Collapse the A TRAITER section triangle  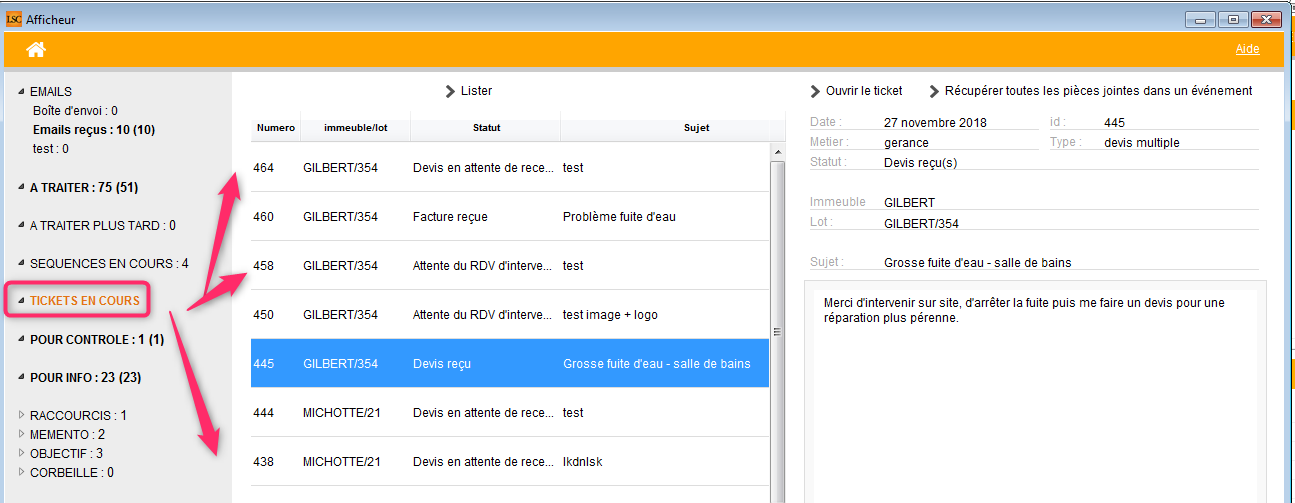tap(22, 188)
